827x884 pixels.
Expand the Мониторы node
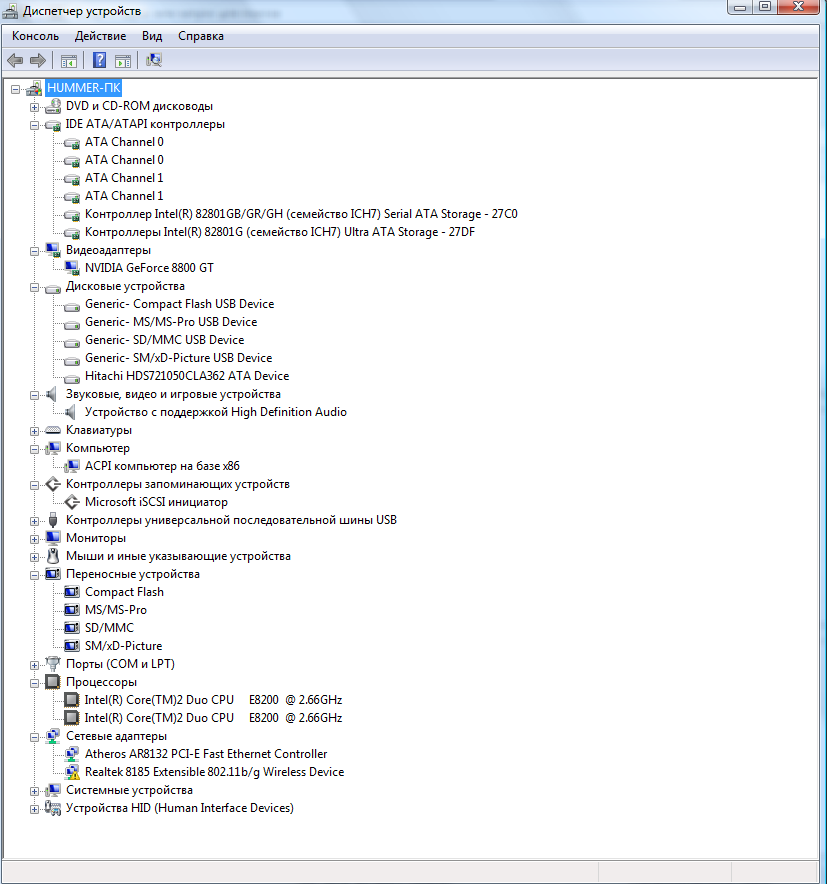(34, 539)
